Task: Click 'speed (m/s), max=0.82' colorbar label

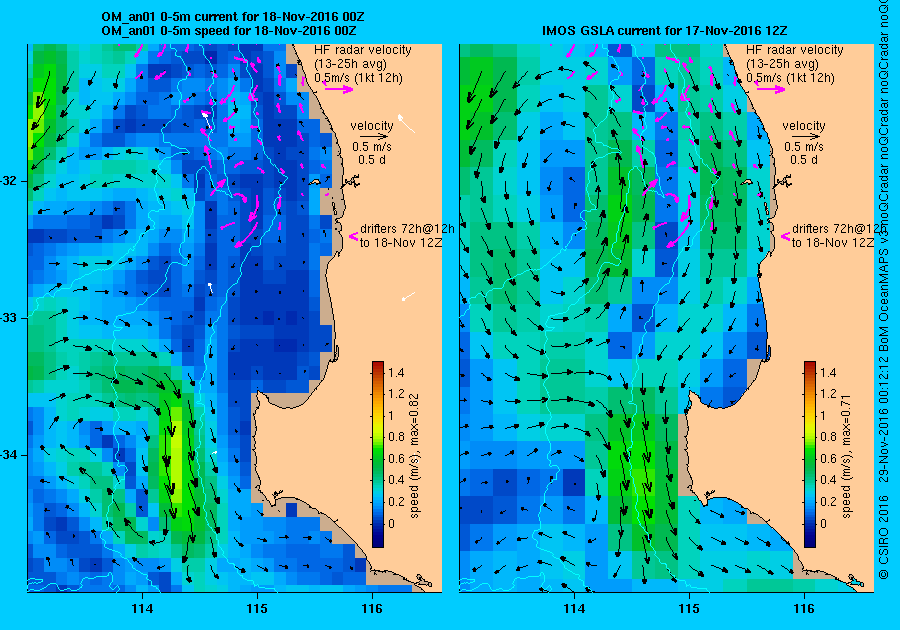Action: coord(414,456)
